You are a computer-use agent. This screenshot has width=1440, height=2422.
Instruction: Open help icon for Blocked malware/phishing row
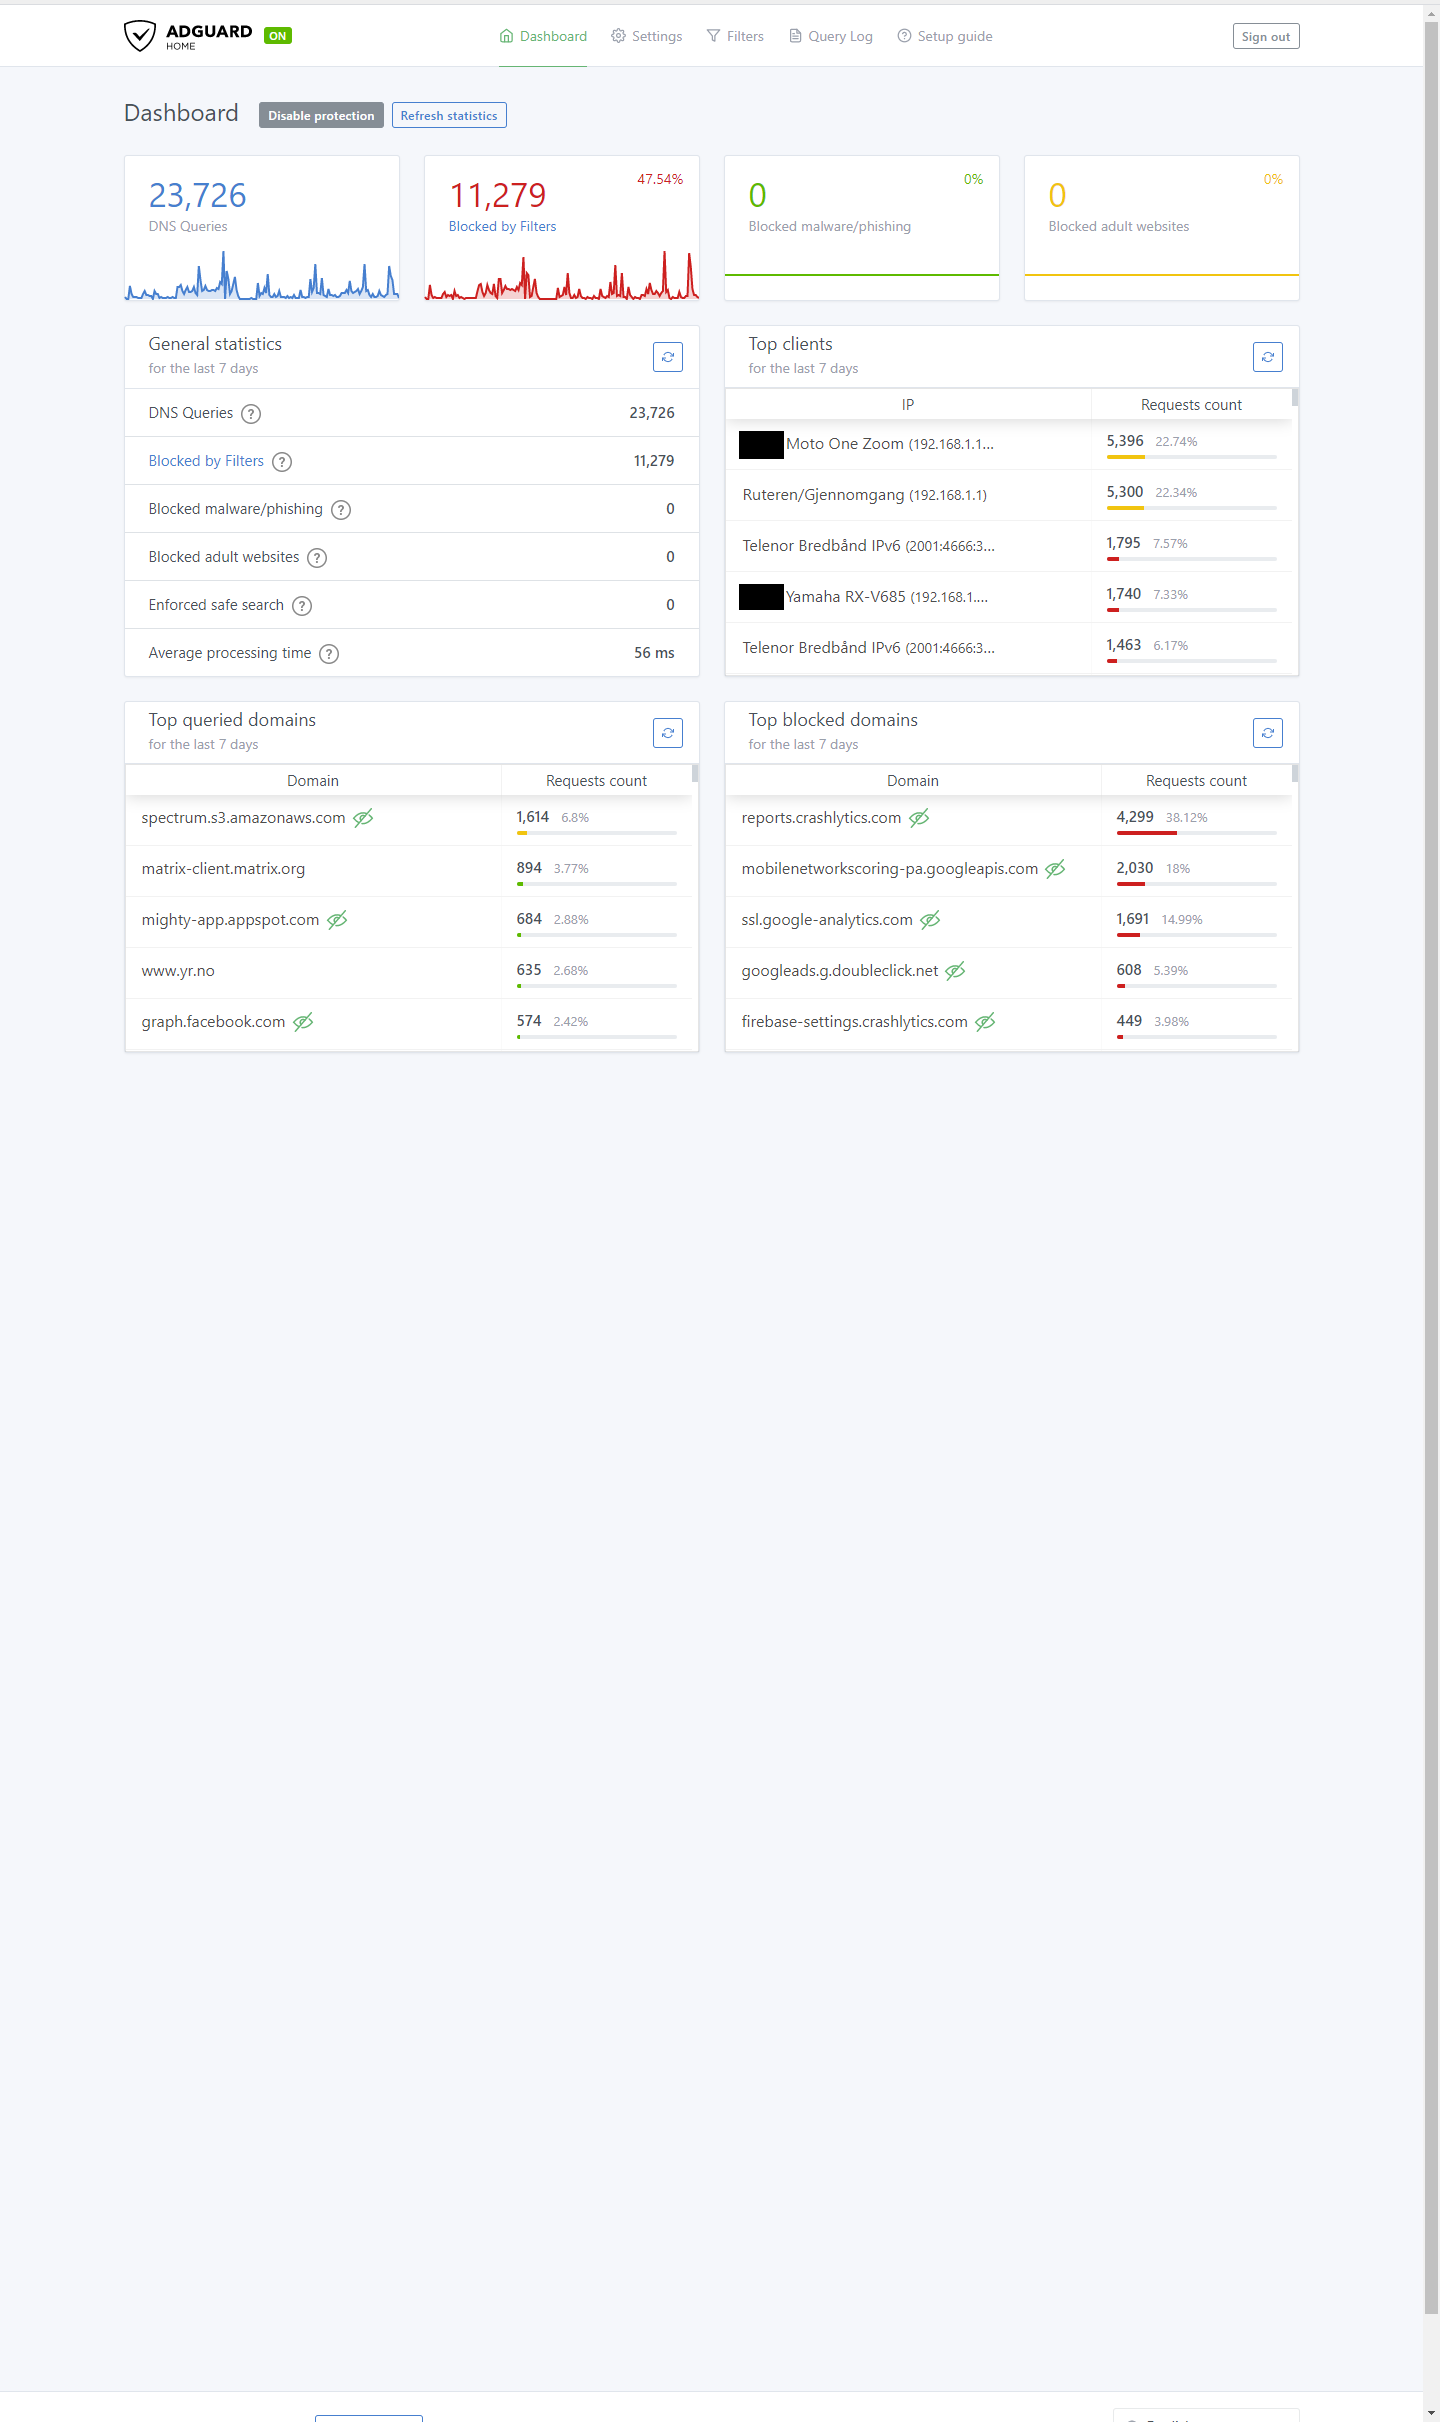[341, 510]
